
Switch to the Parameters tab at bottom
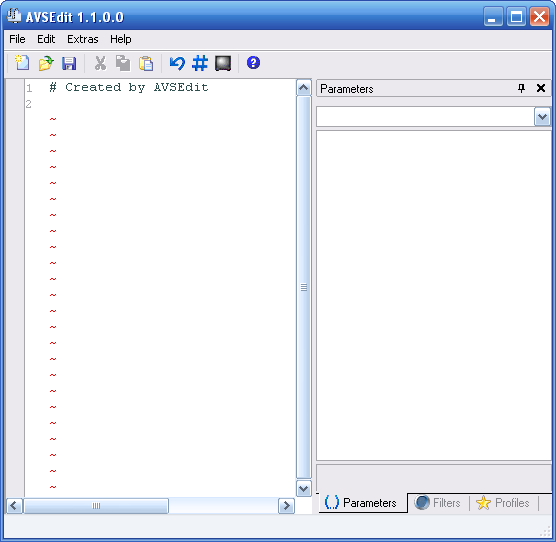pos(363,503)
